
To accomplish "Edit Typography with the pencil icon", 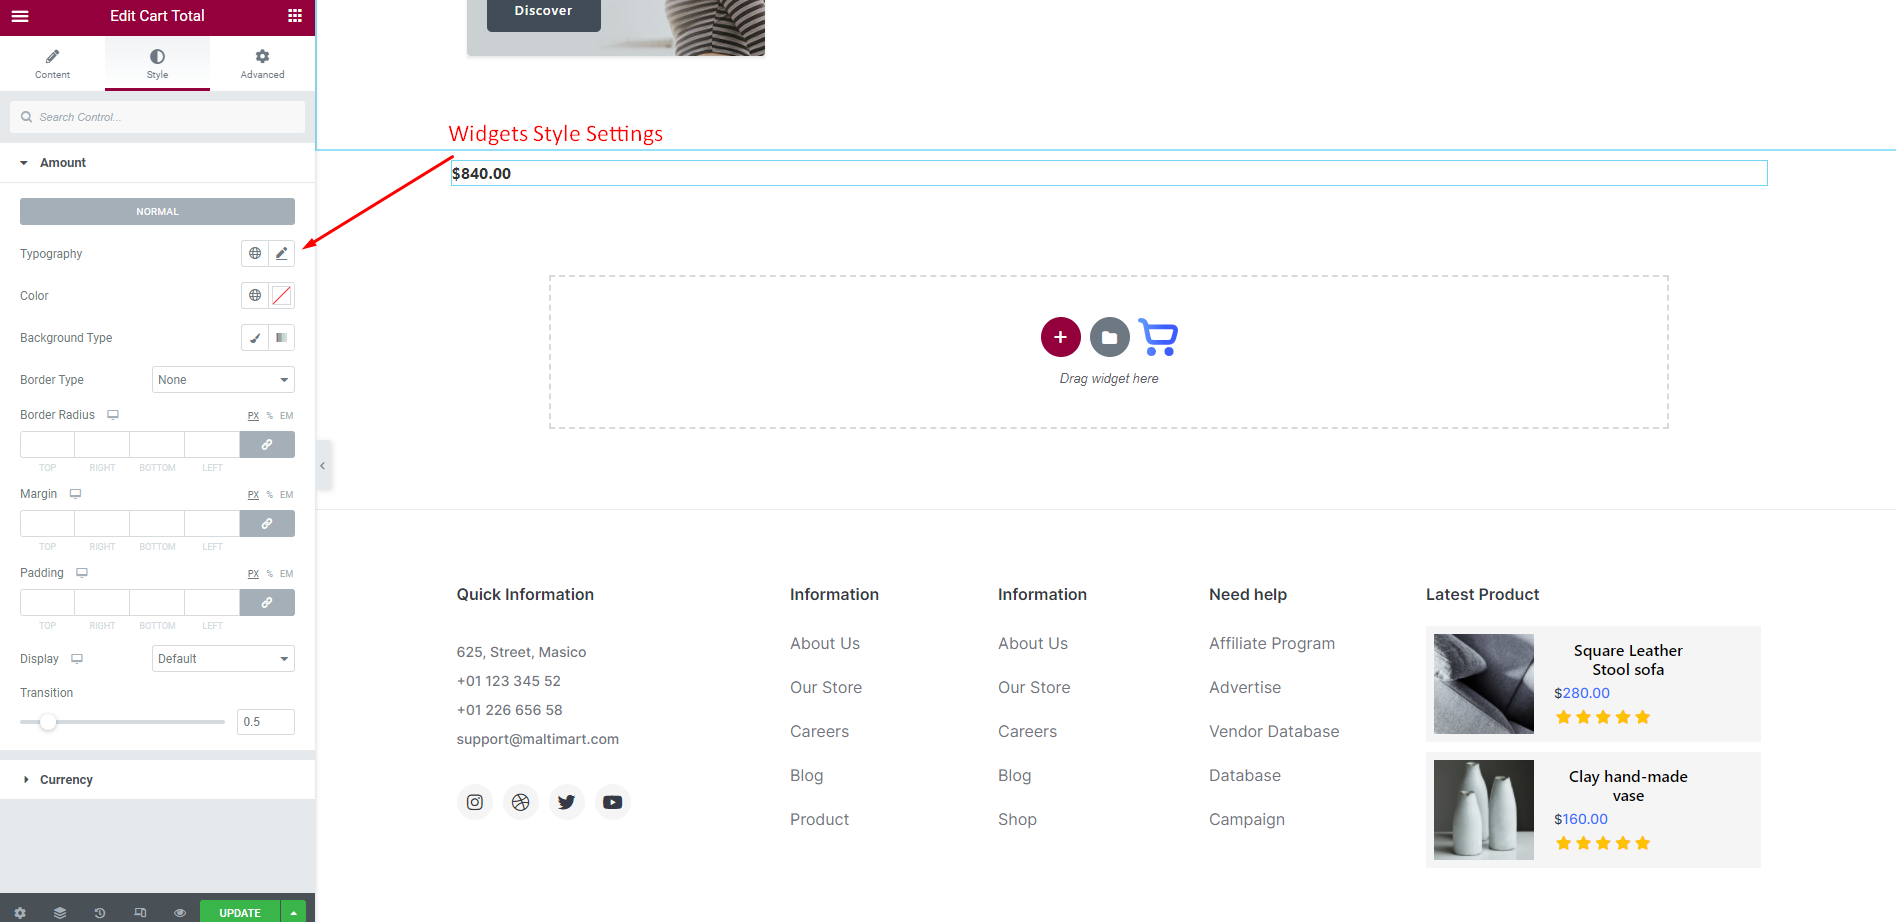I will (282, 254).
